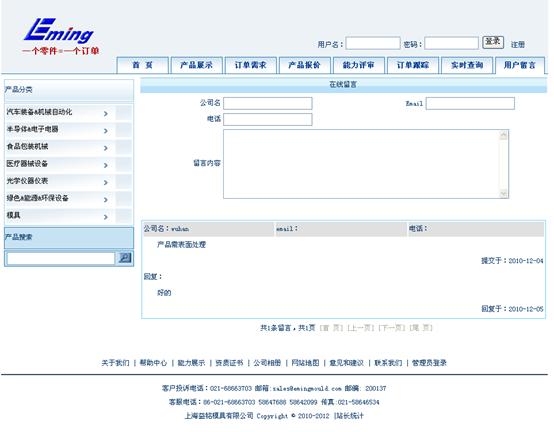Screen dimensions: 554x432
Task: Open the 网站地图 footer link
Action: [305, 363]
